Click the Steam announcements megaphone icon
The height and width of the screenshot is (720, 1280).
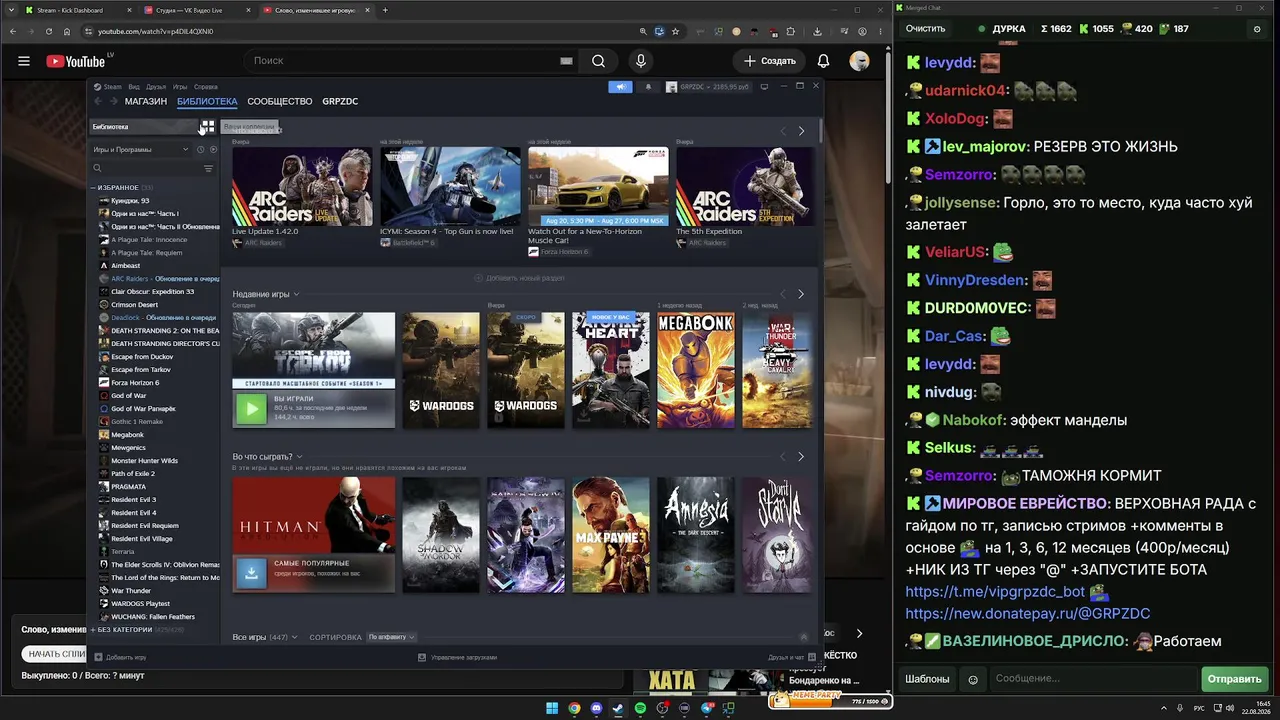coord(621,87)
